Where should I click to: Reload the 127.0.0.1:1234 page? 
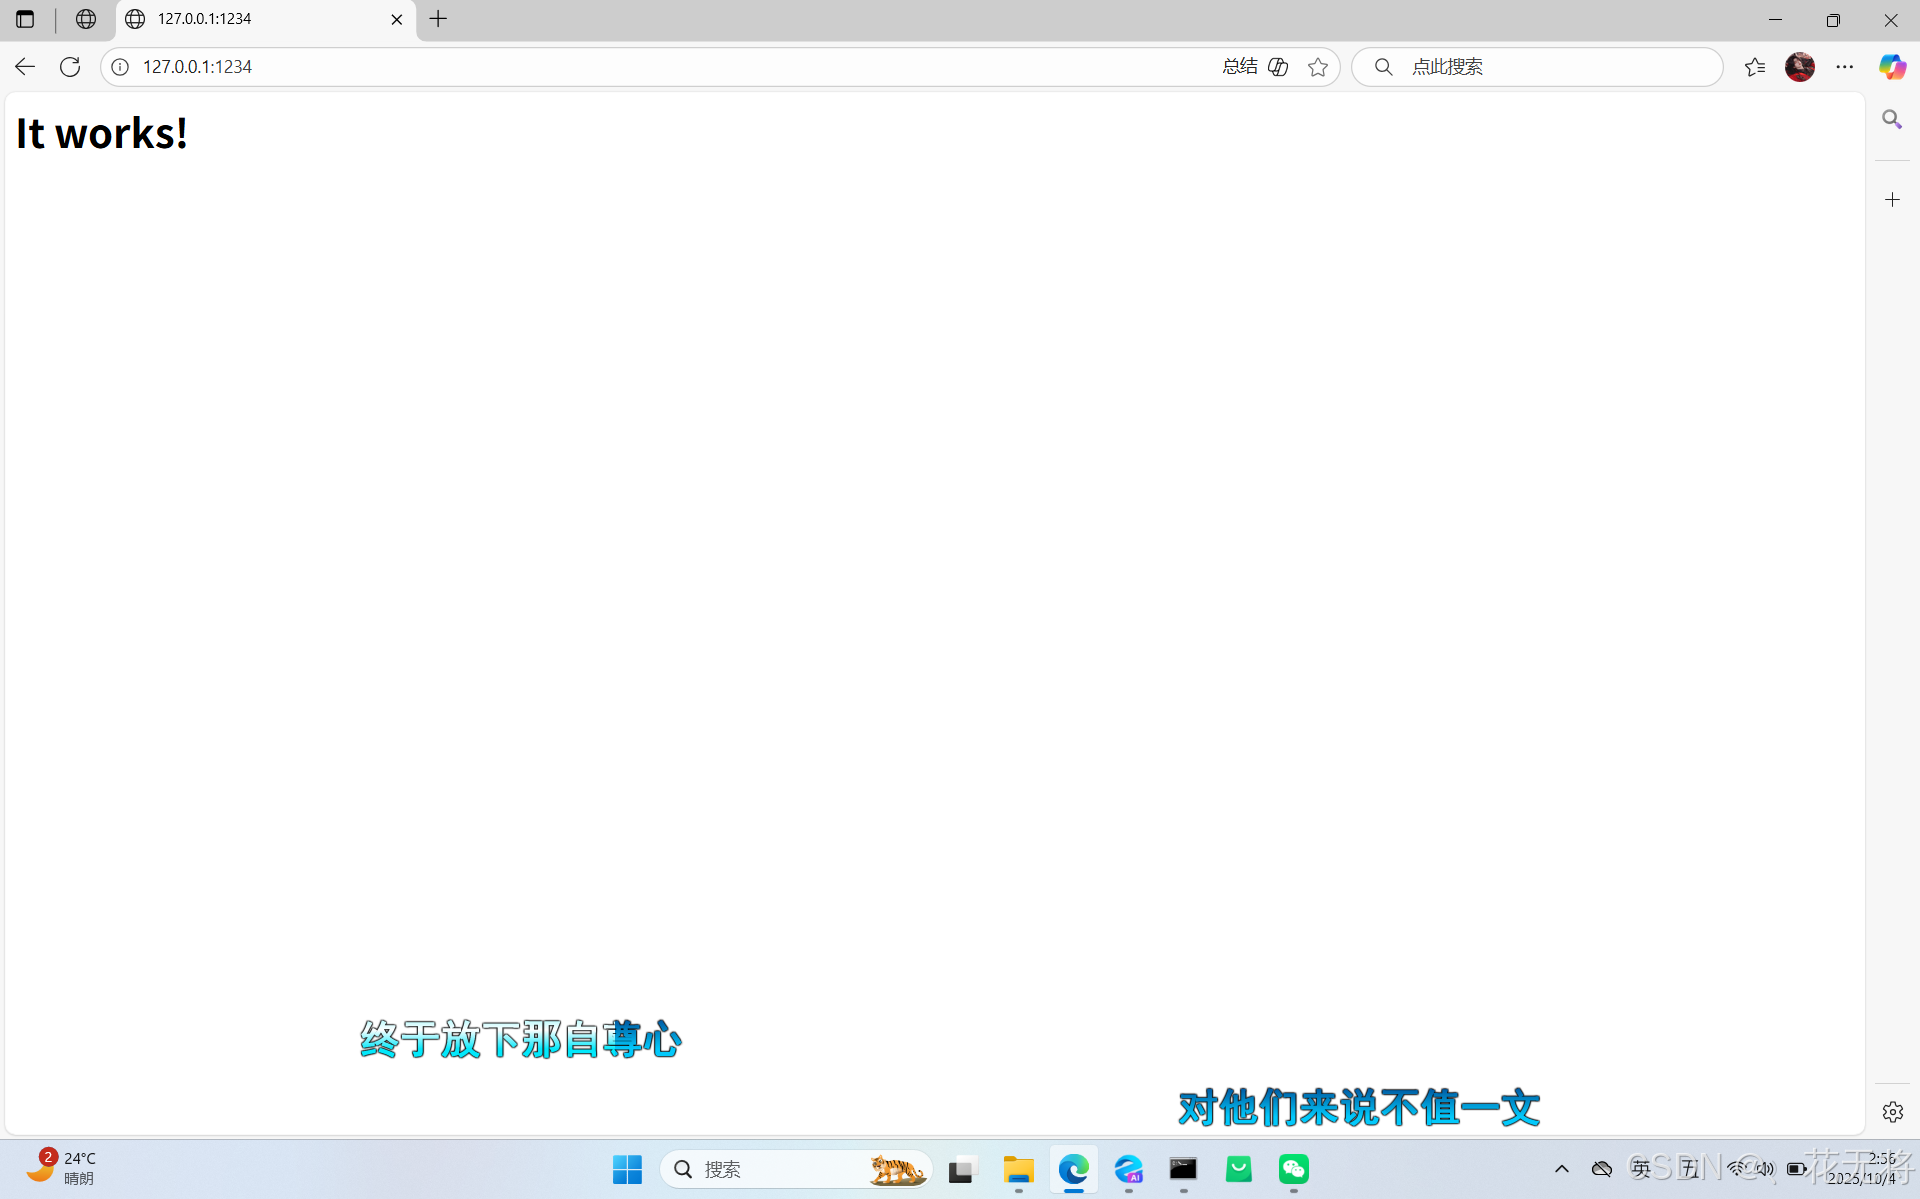pyautogui.click(x=70, y=67)
